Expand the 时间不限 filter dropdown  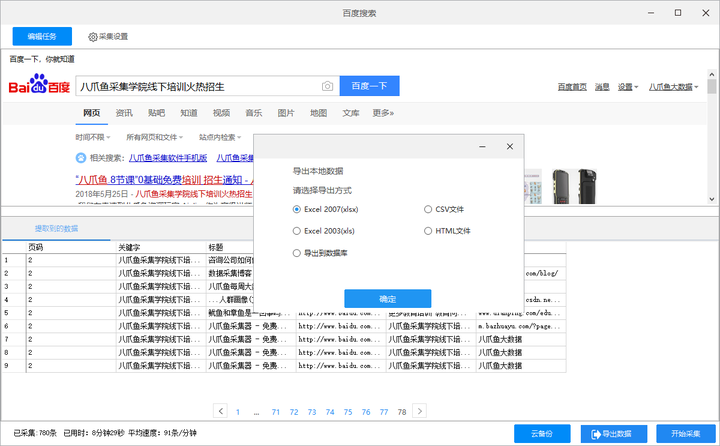tap(93, 137)
